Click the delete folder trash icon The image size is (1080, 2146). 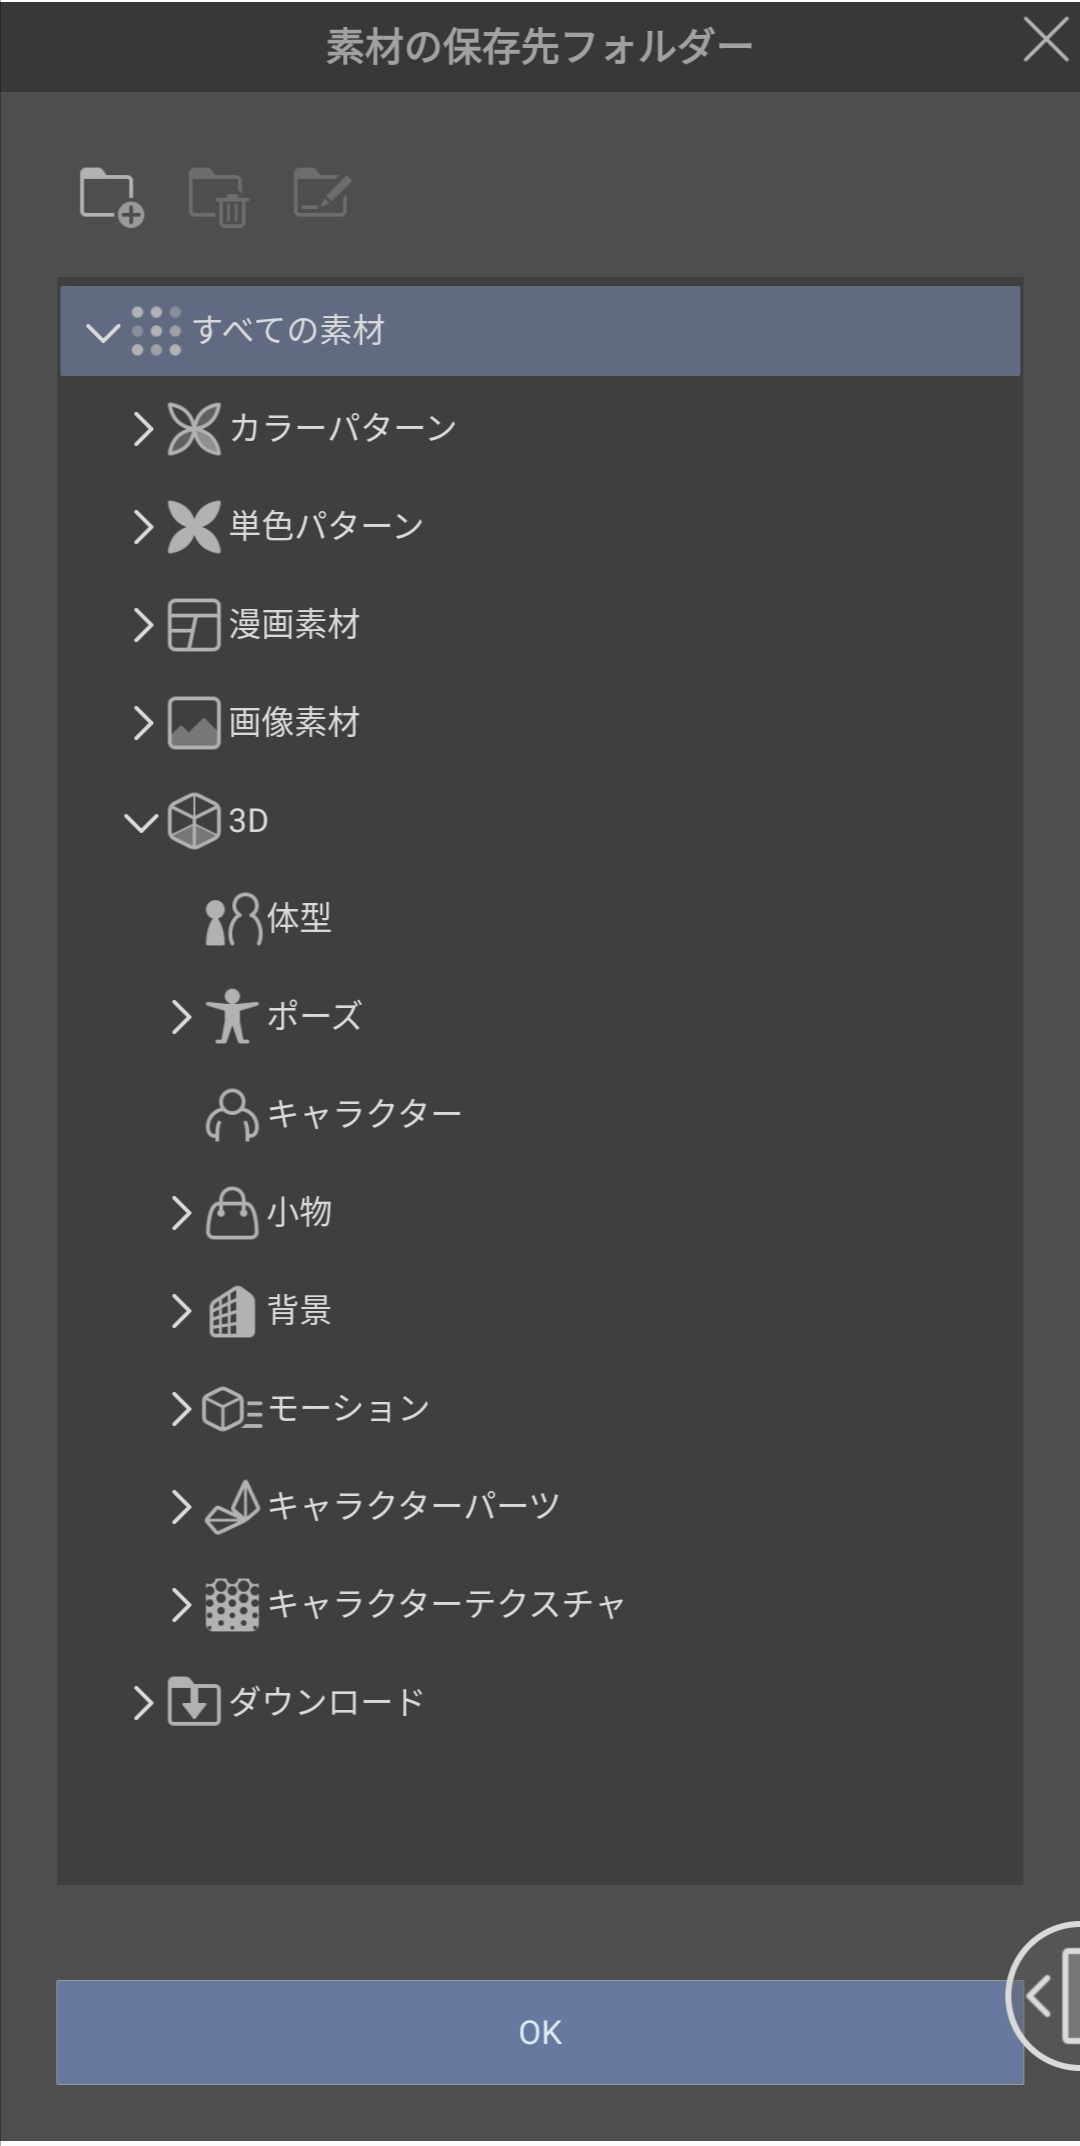pos(218,197)
